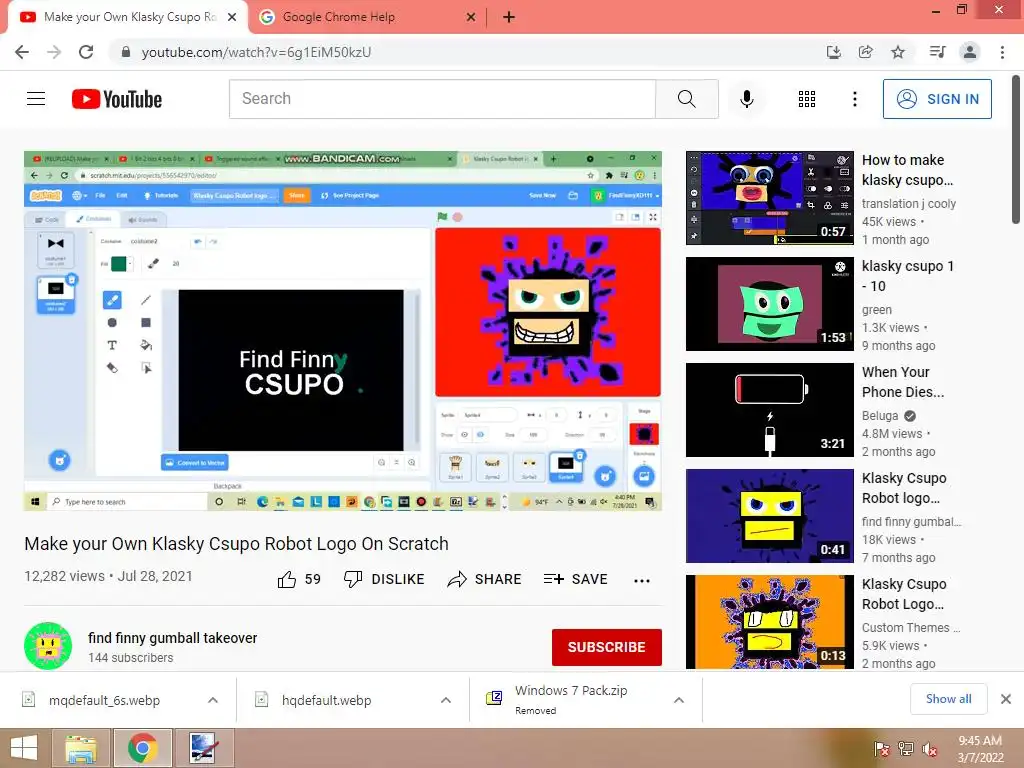Open File Explorer from the taskbar
The image size is (1024, 768).
click(x=81, y=748)
